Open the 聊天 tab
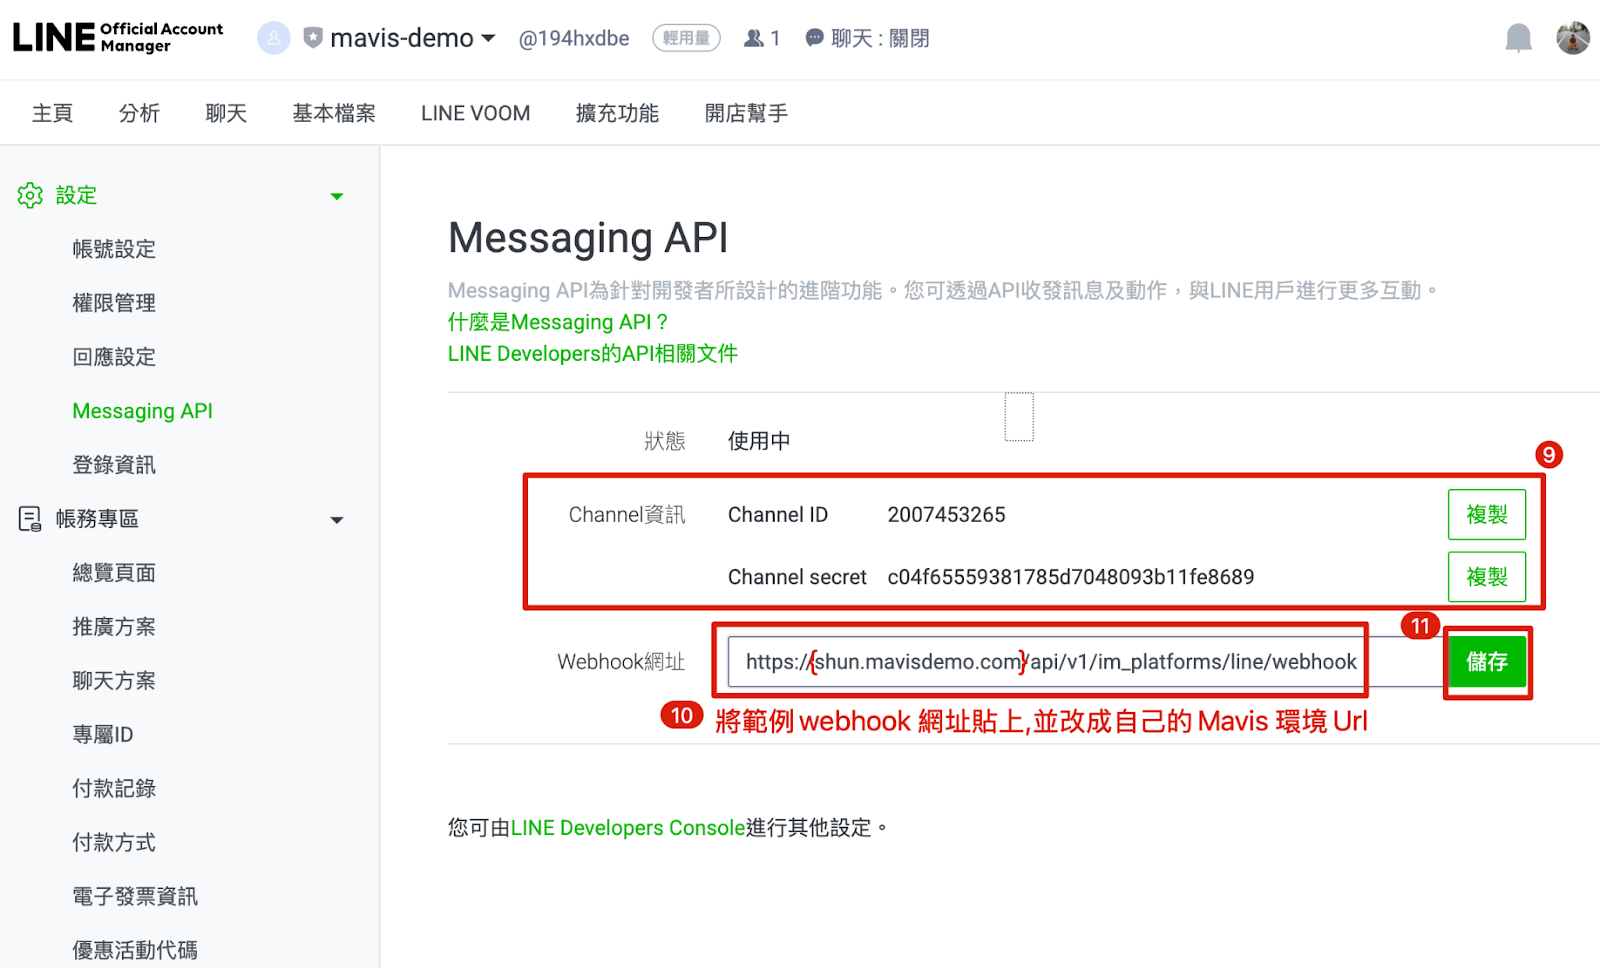Image resolution: width=1600 pixels, height=968 pixels. tap(226, 113)
